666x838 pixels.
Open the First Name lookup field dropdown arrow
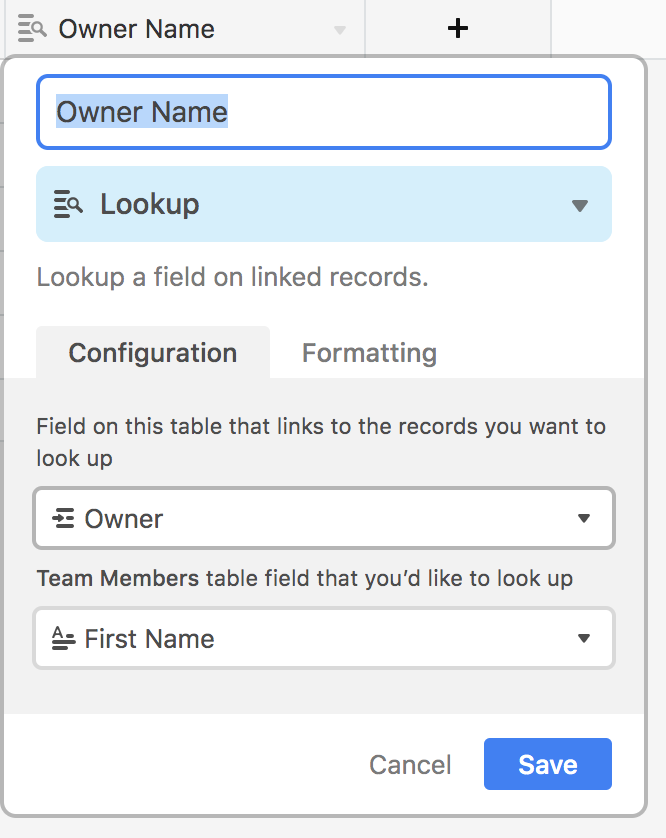[584, 639]
